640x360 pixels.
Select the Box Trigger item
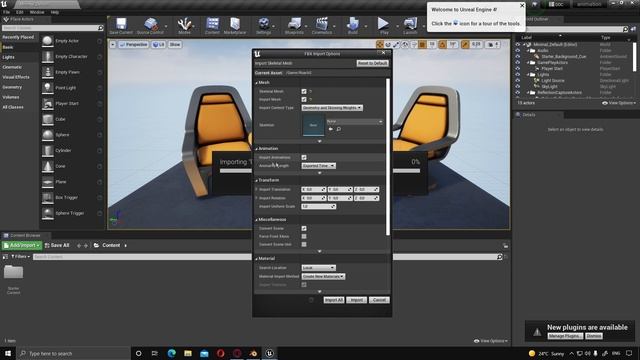72,197
